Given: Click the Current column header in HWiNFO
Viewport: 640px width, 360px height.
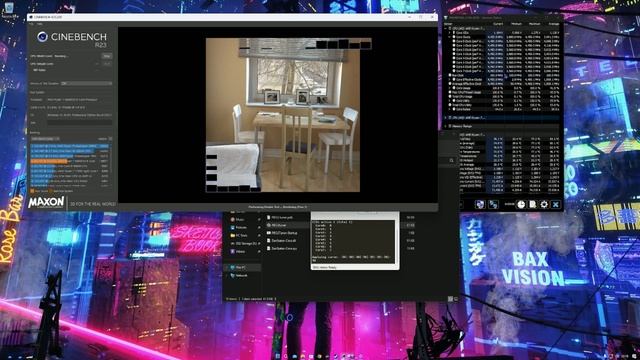Looking at the screenshot, I should coord(498,24).
